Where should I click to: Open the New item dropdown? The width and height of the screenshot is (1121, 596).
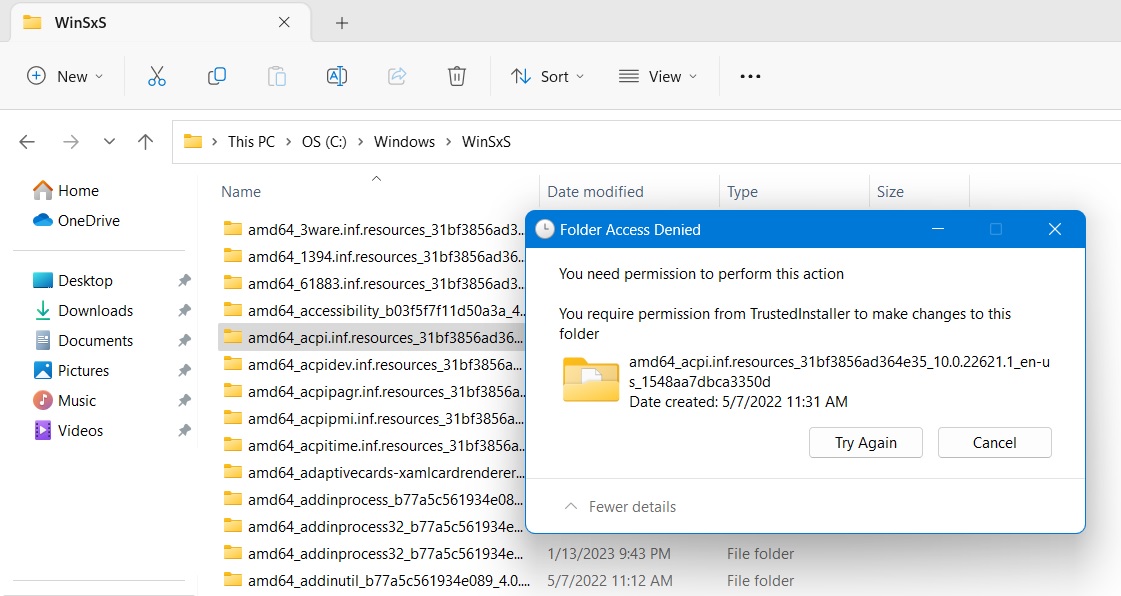[64, 75]
